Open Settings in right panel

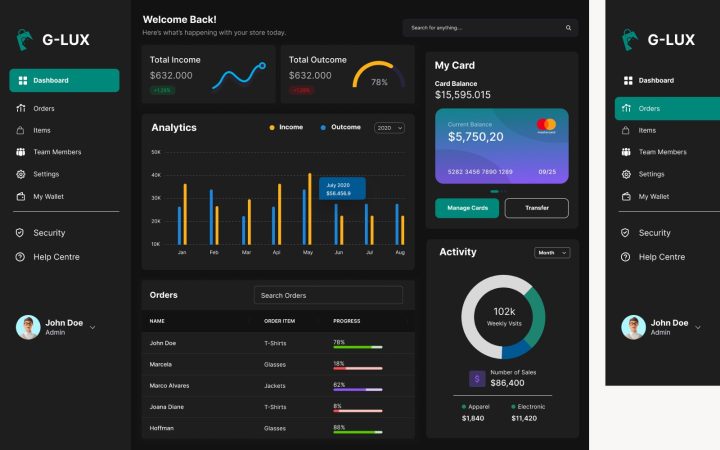(651, 174)
